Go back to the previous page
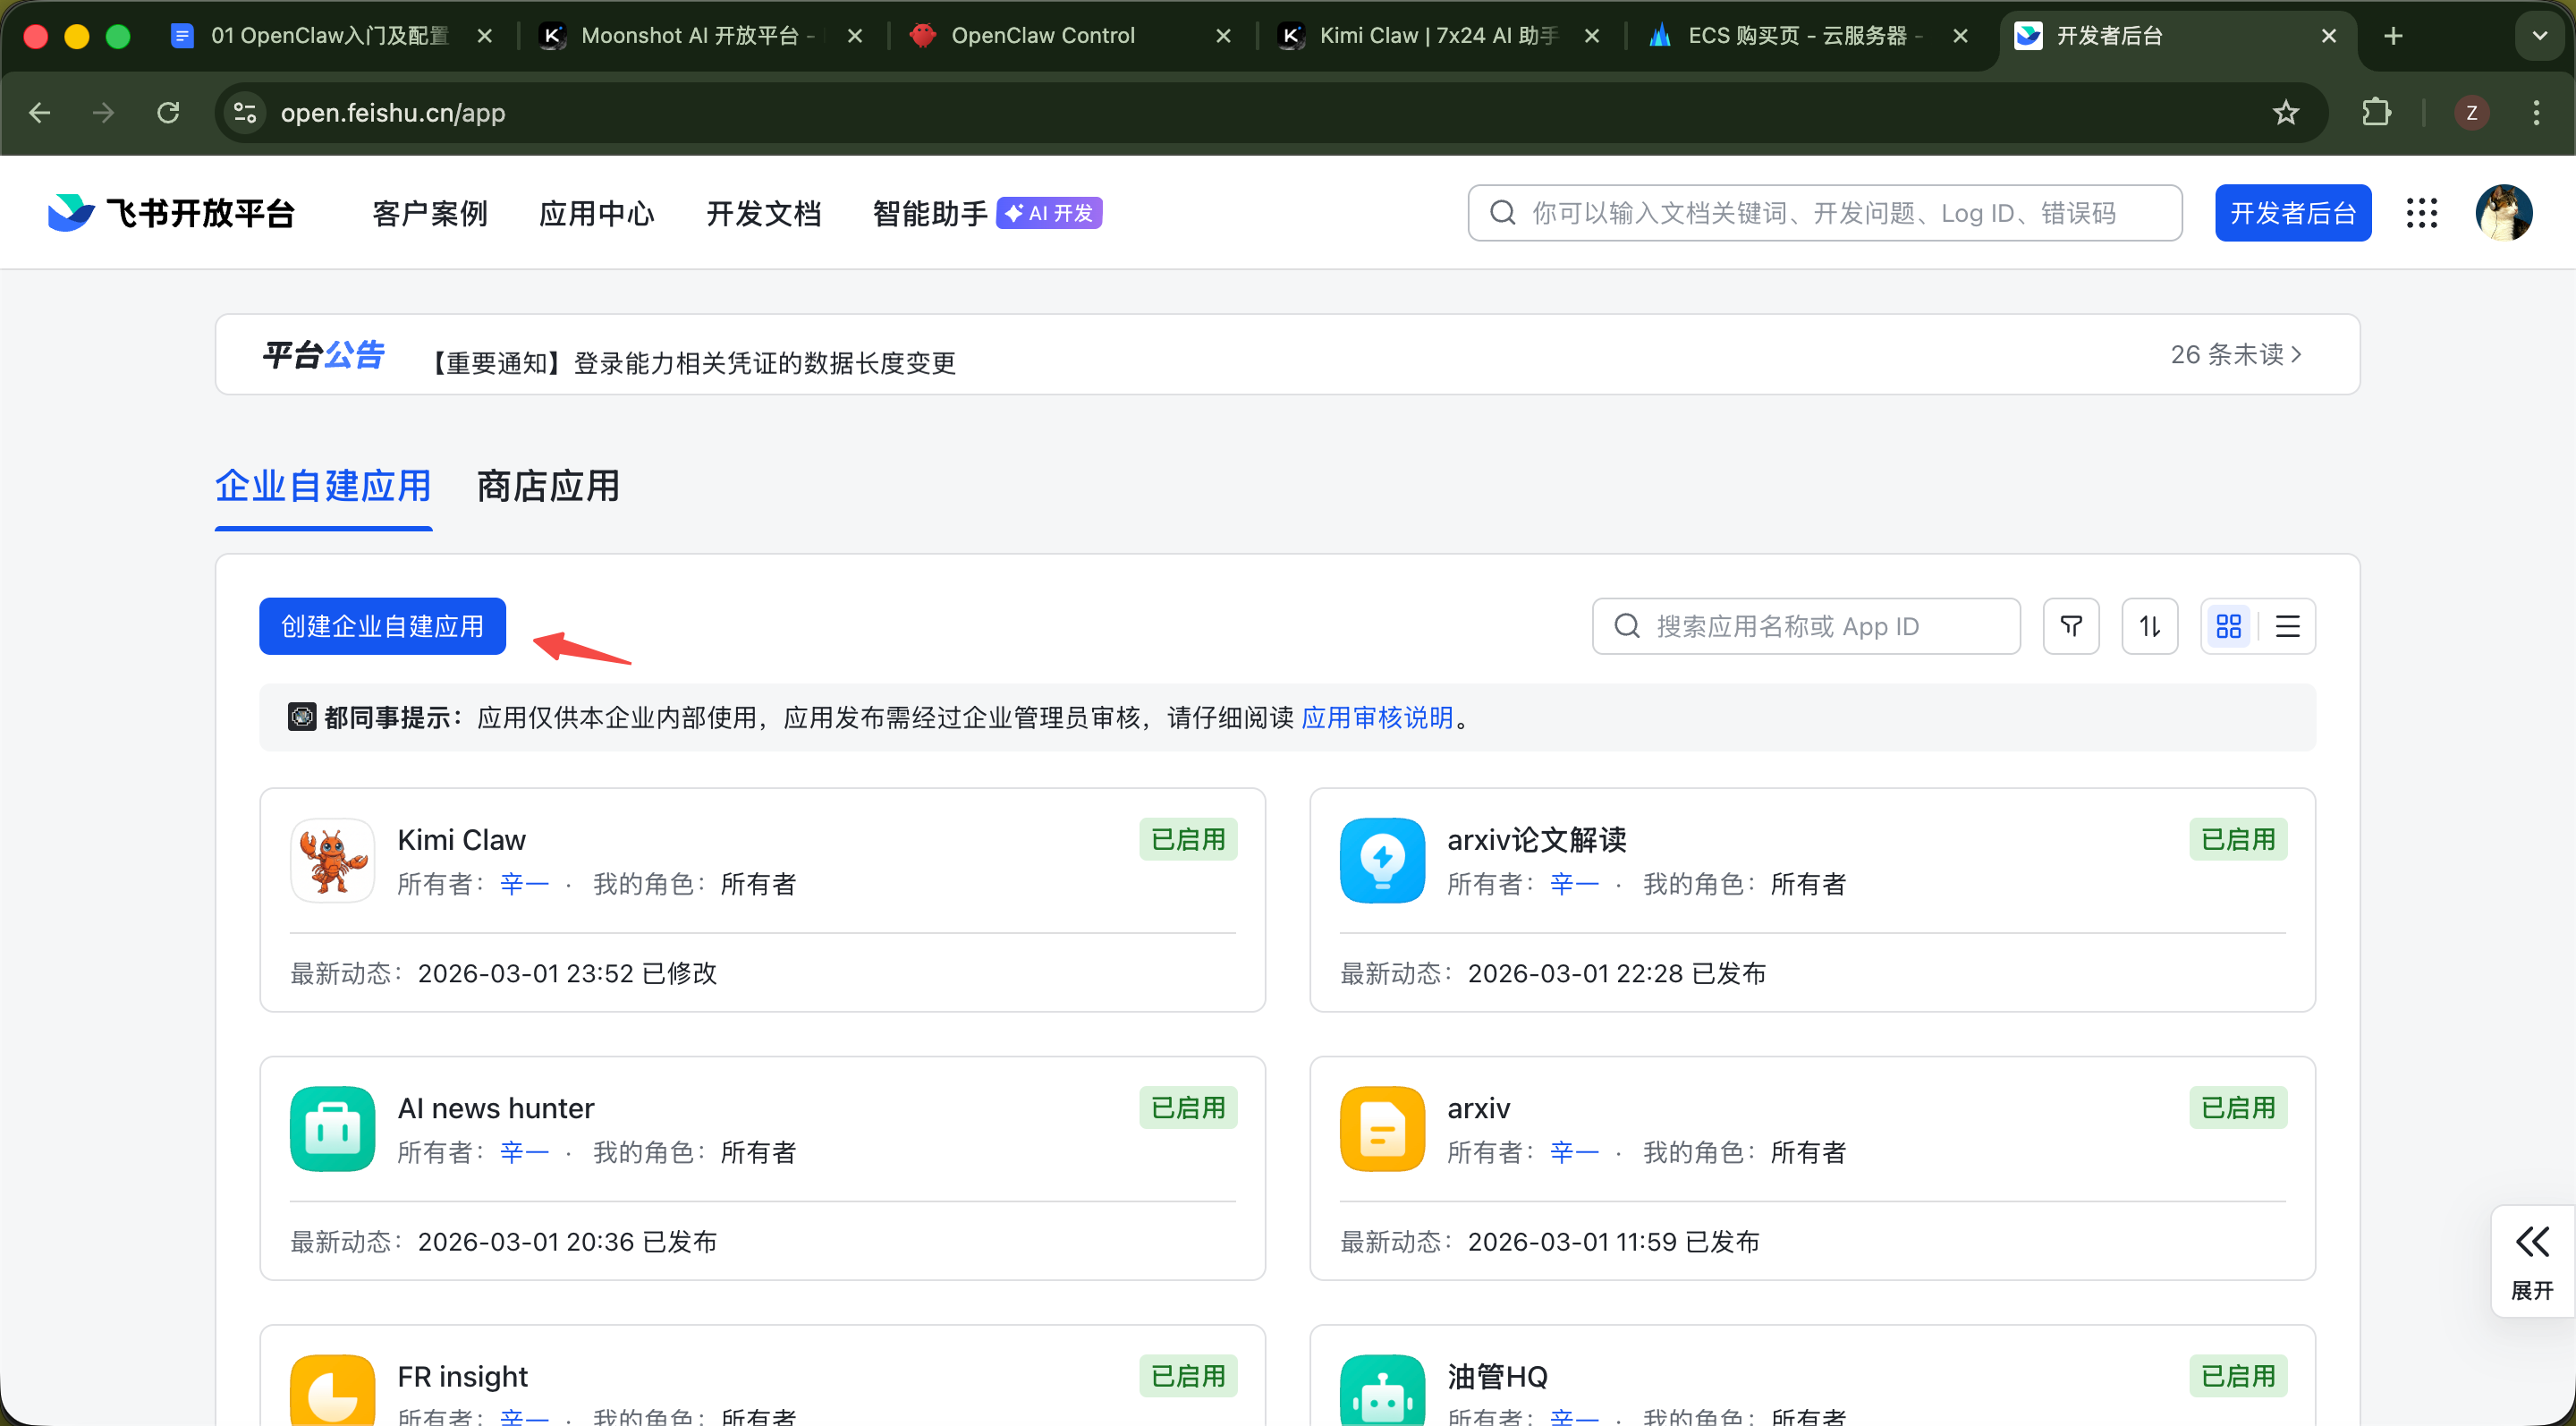2576x1426 pixels. click(x=40, y=113)
